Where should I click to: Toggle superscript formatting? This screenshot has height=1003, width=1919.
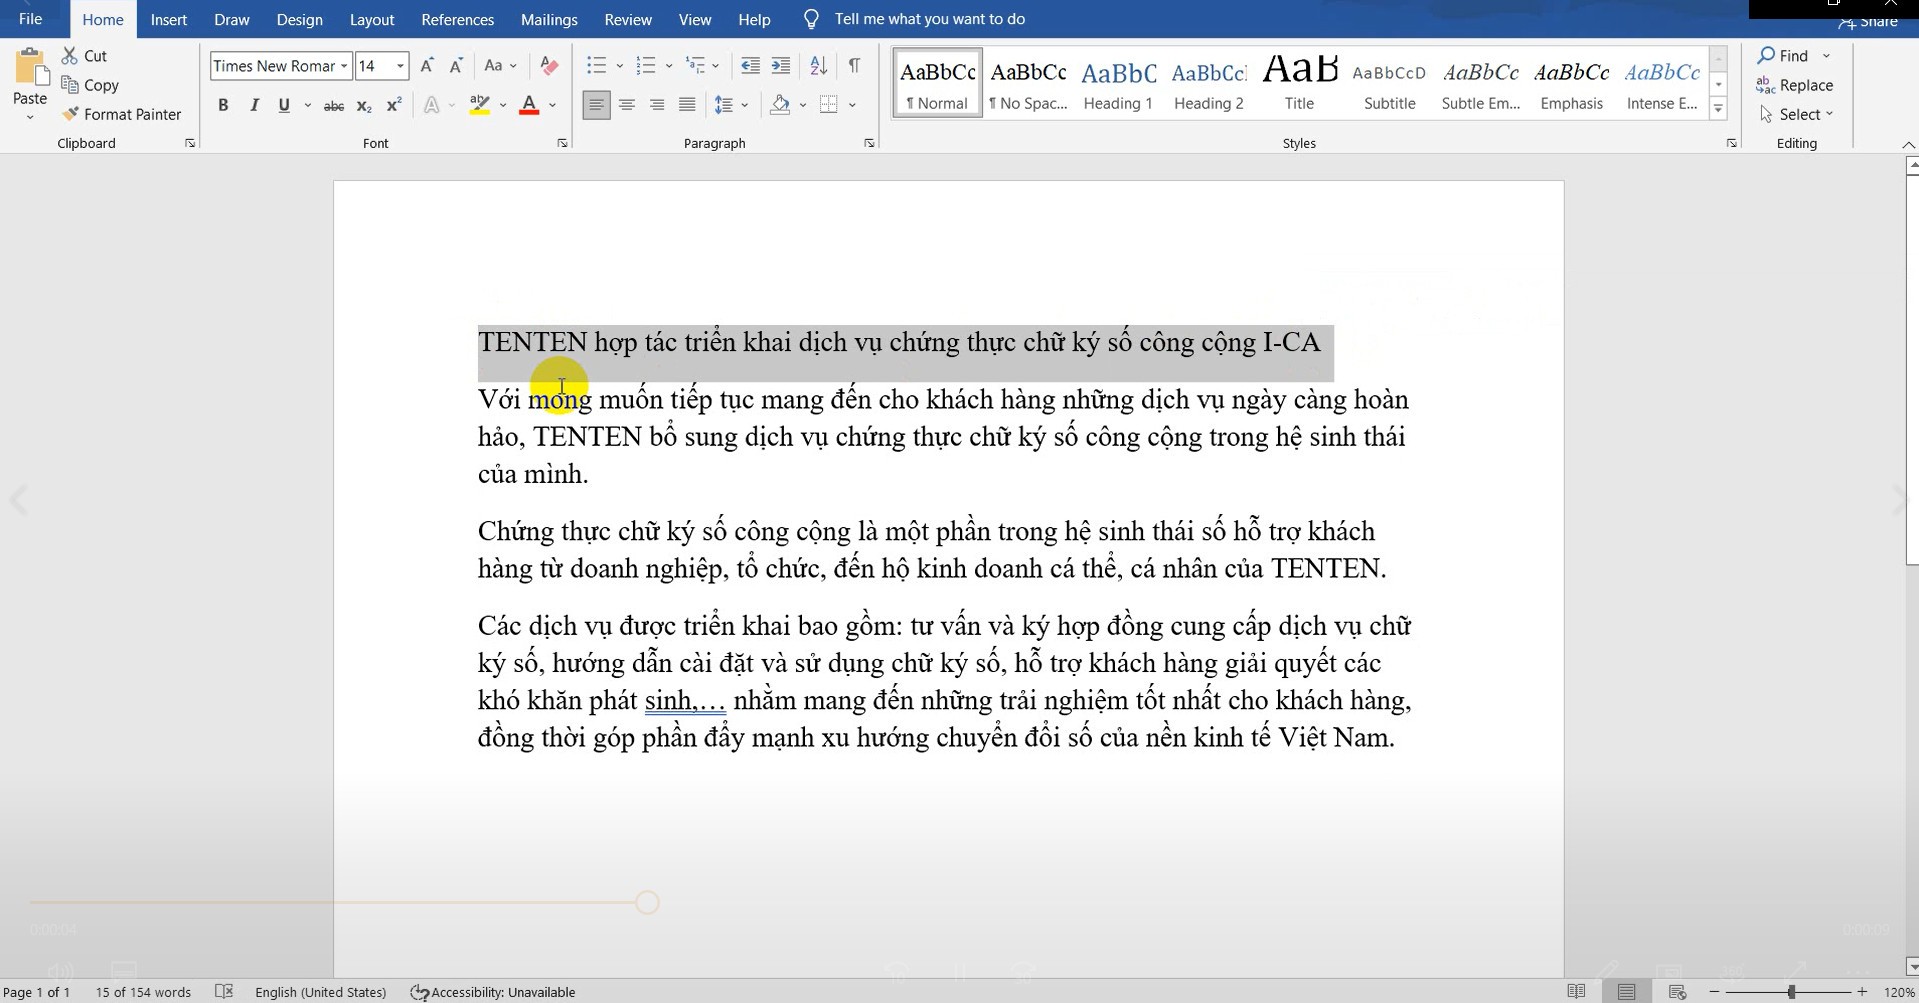pos(394,105)
